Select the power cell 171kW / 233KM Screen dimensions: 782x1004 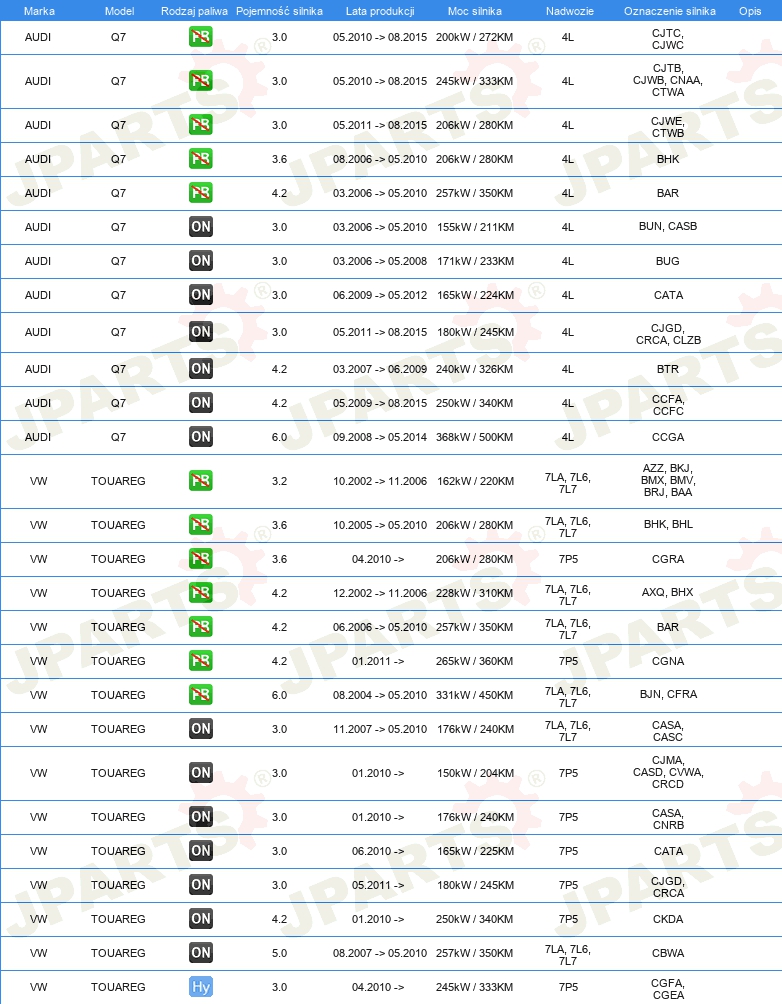(475, 261)
